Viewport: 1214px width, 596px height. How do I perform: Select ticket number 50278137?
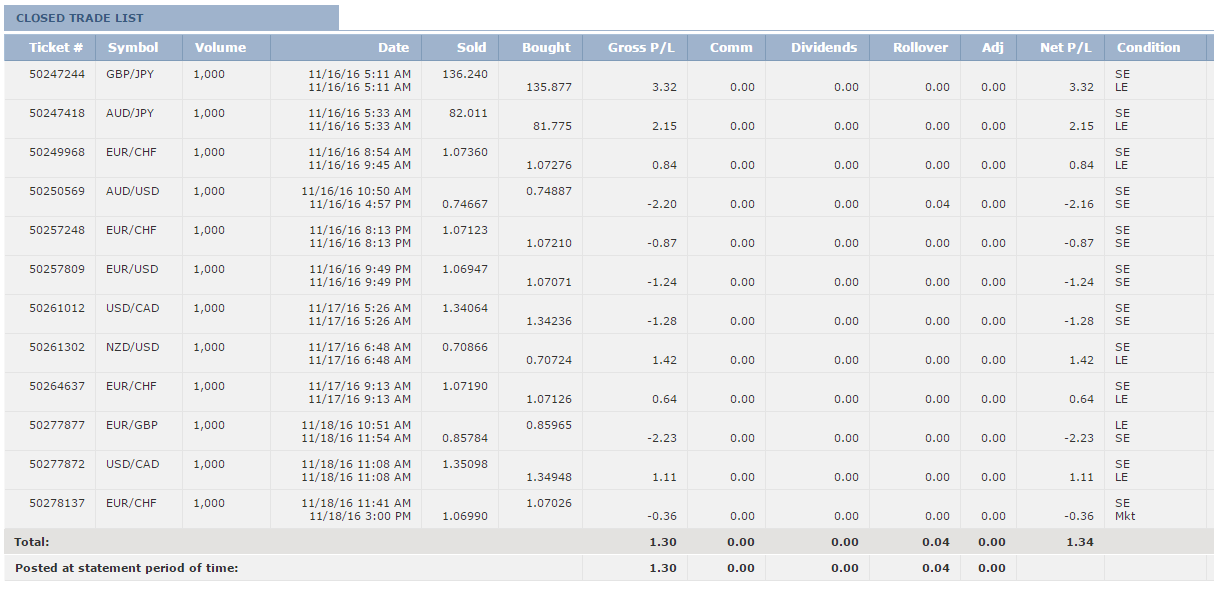coord(57,503)
